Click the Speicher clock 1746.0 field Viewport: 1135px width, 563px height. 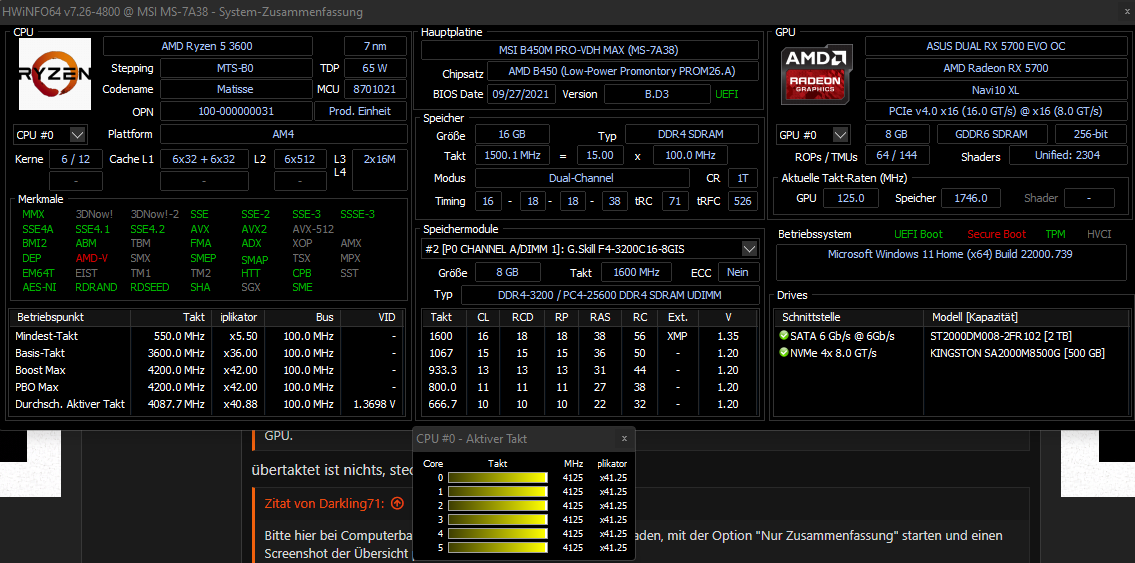coord(971,198)
